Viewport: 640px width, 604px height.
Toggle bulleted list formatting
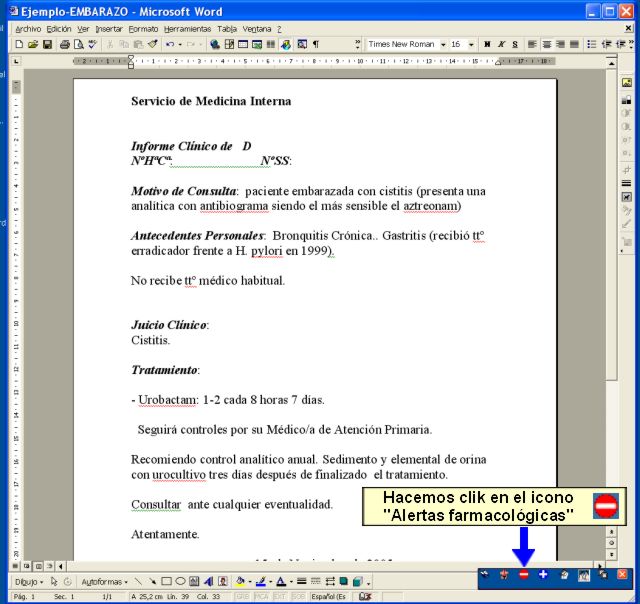pos(591,44)
